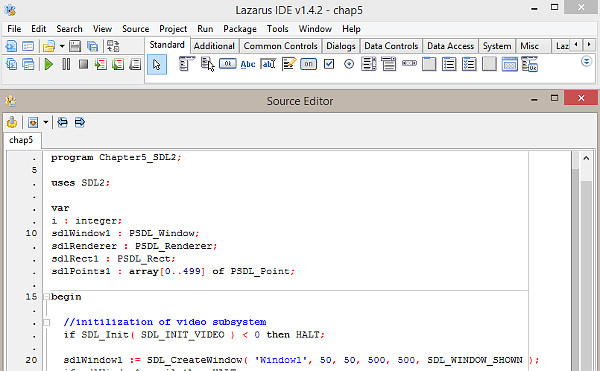The width and height of the screenshot is (600, 371).
Task: Pick the TEdit component icon
Action: click(x=268, y=64)
